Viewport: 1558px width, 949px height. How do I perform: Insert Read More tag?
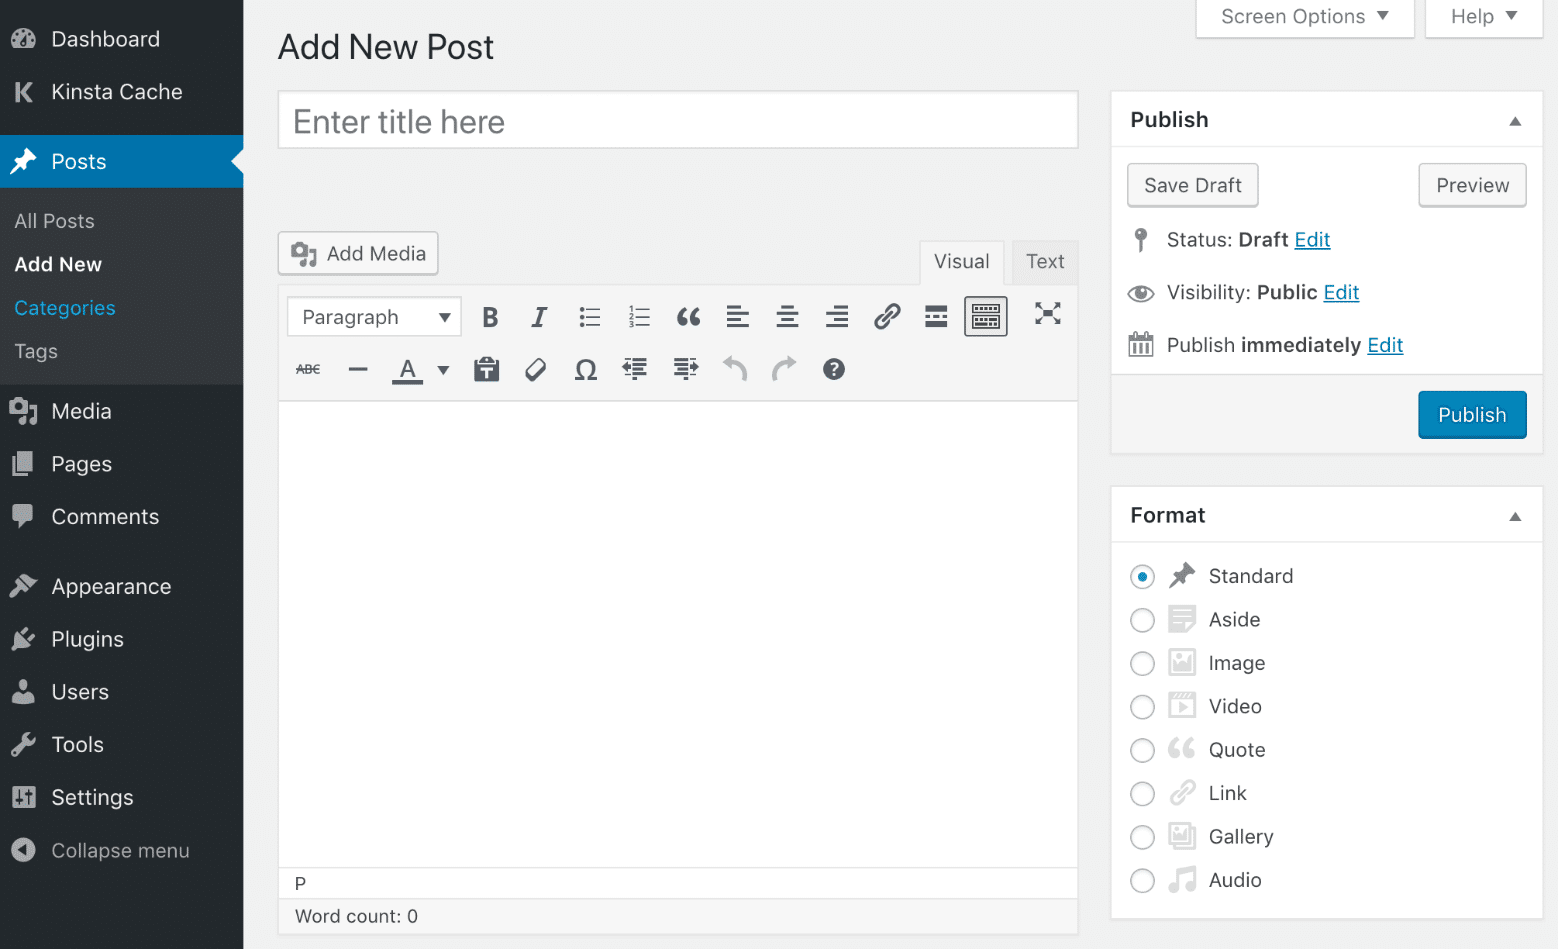click(936, 317)
